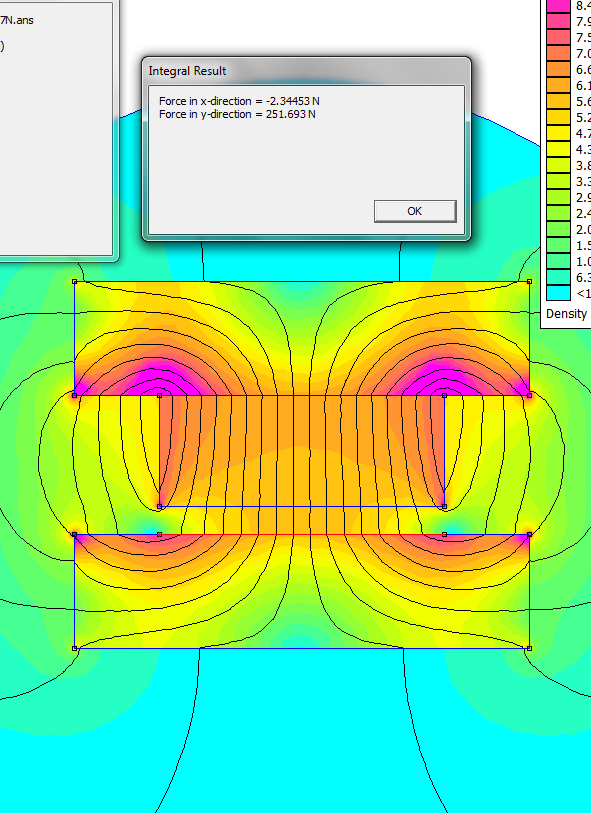The image size is (591, 813).
Task: Click bottom-right corner node of lower block
Action: [529, 648]
